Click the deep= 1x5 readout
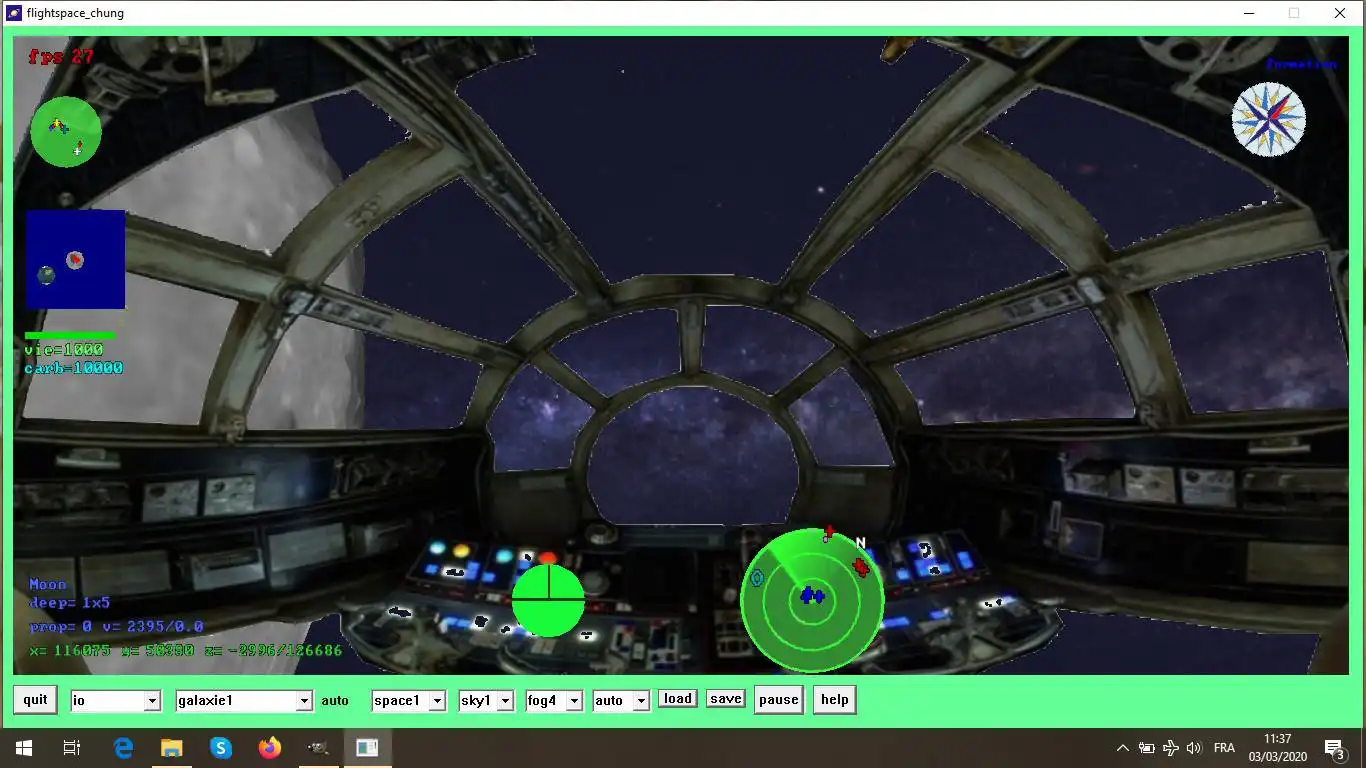 click(70, 603)
